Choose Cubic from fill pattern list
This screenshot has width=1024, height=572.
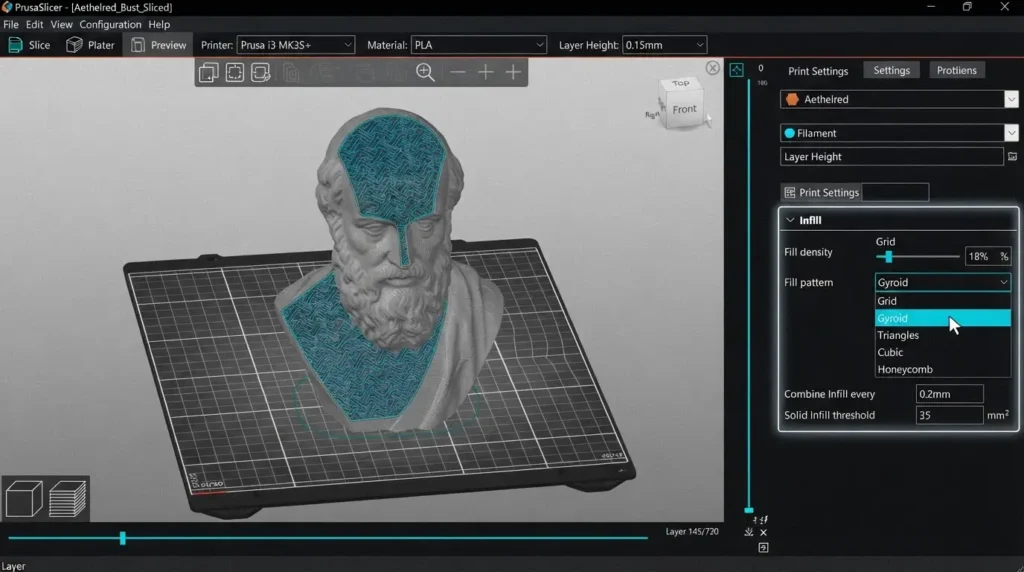pyautogui.click(x=942, y=352)
